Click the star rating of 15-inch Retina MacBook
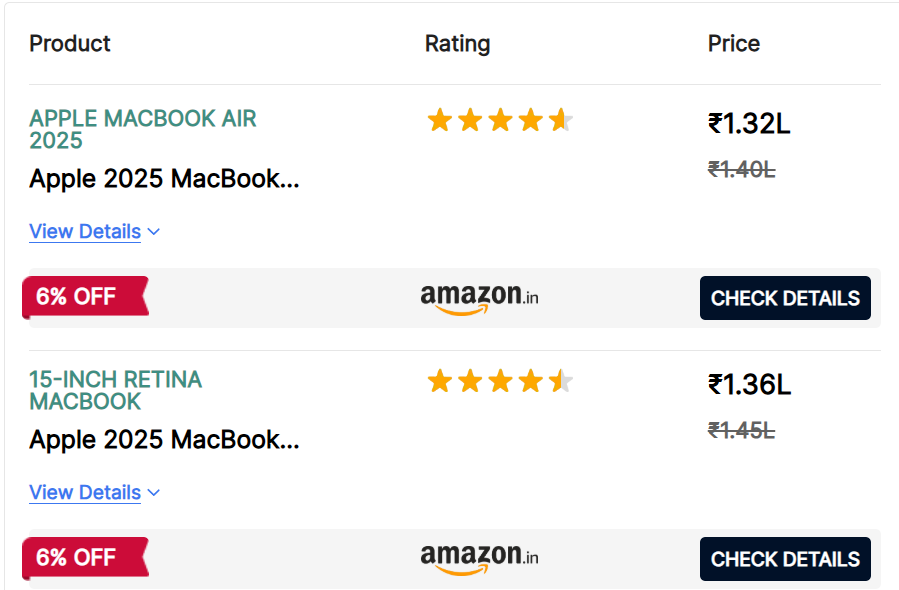 coord(499,381)
